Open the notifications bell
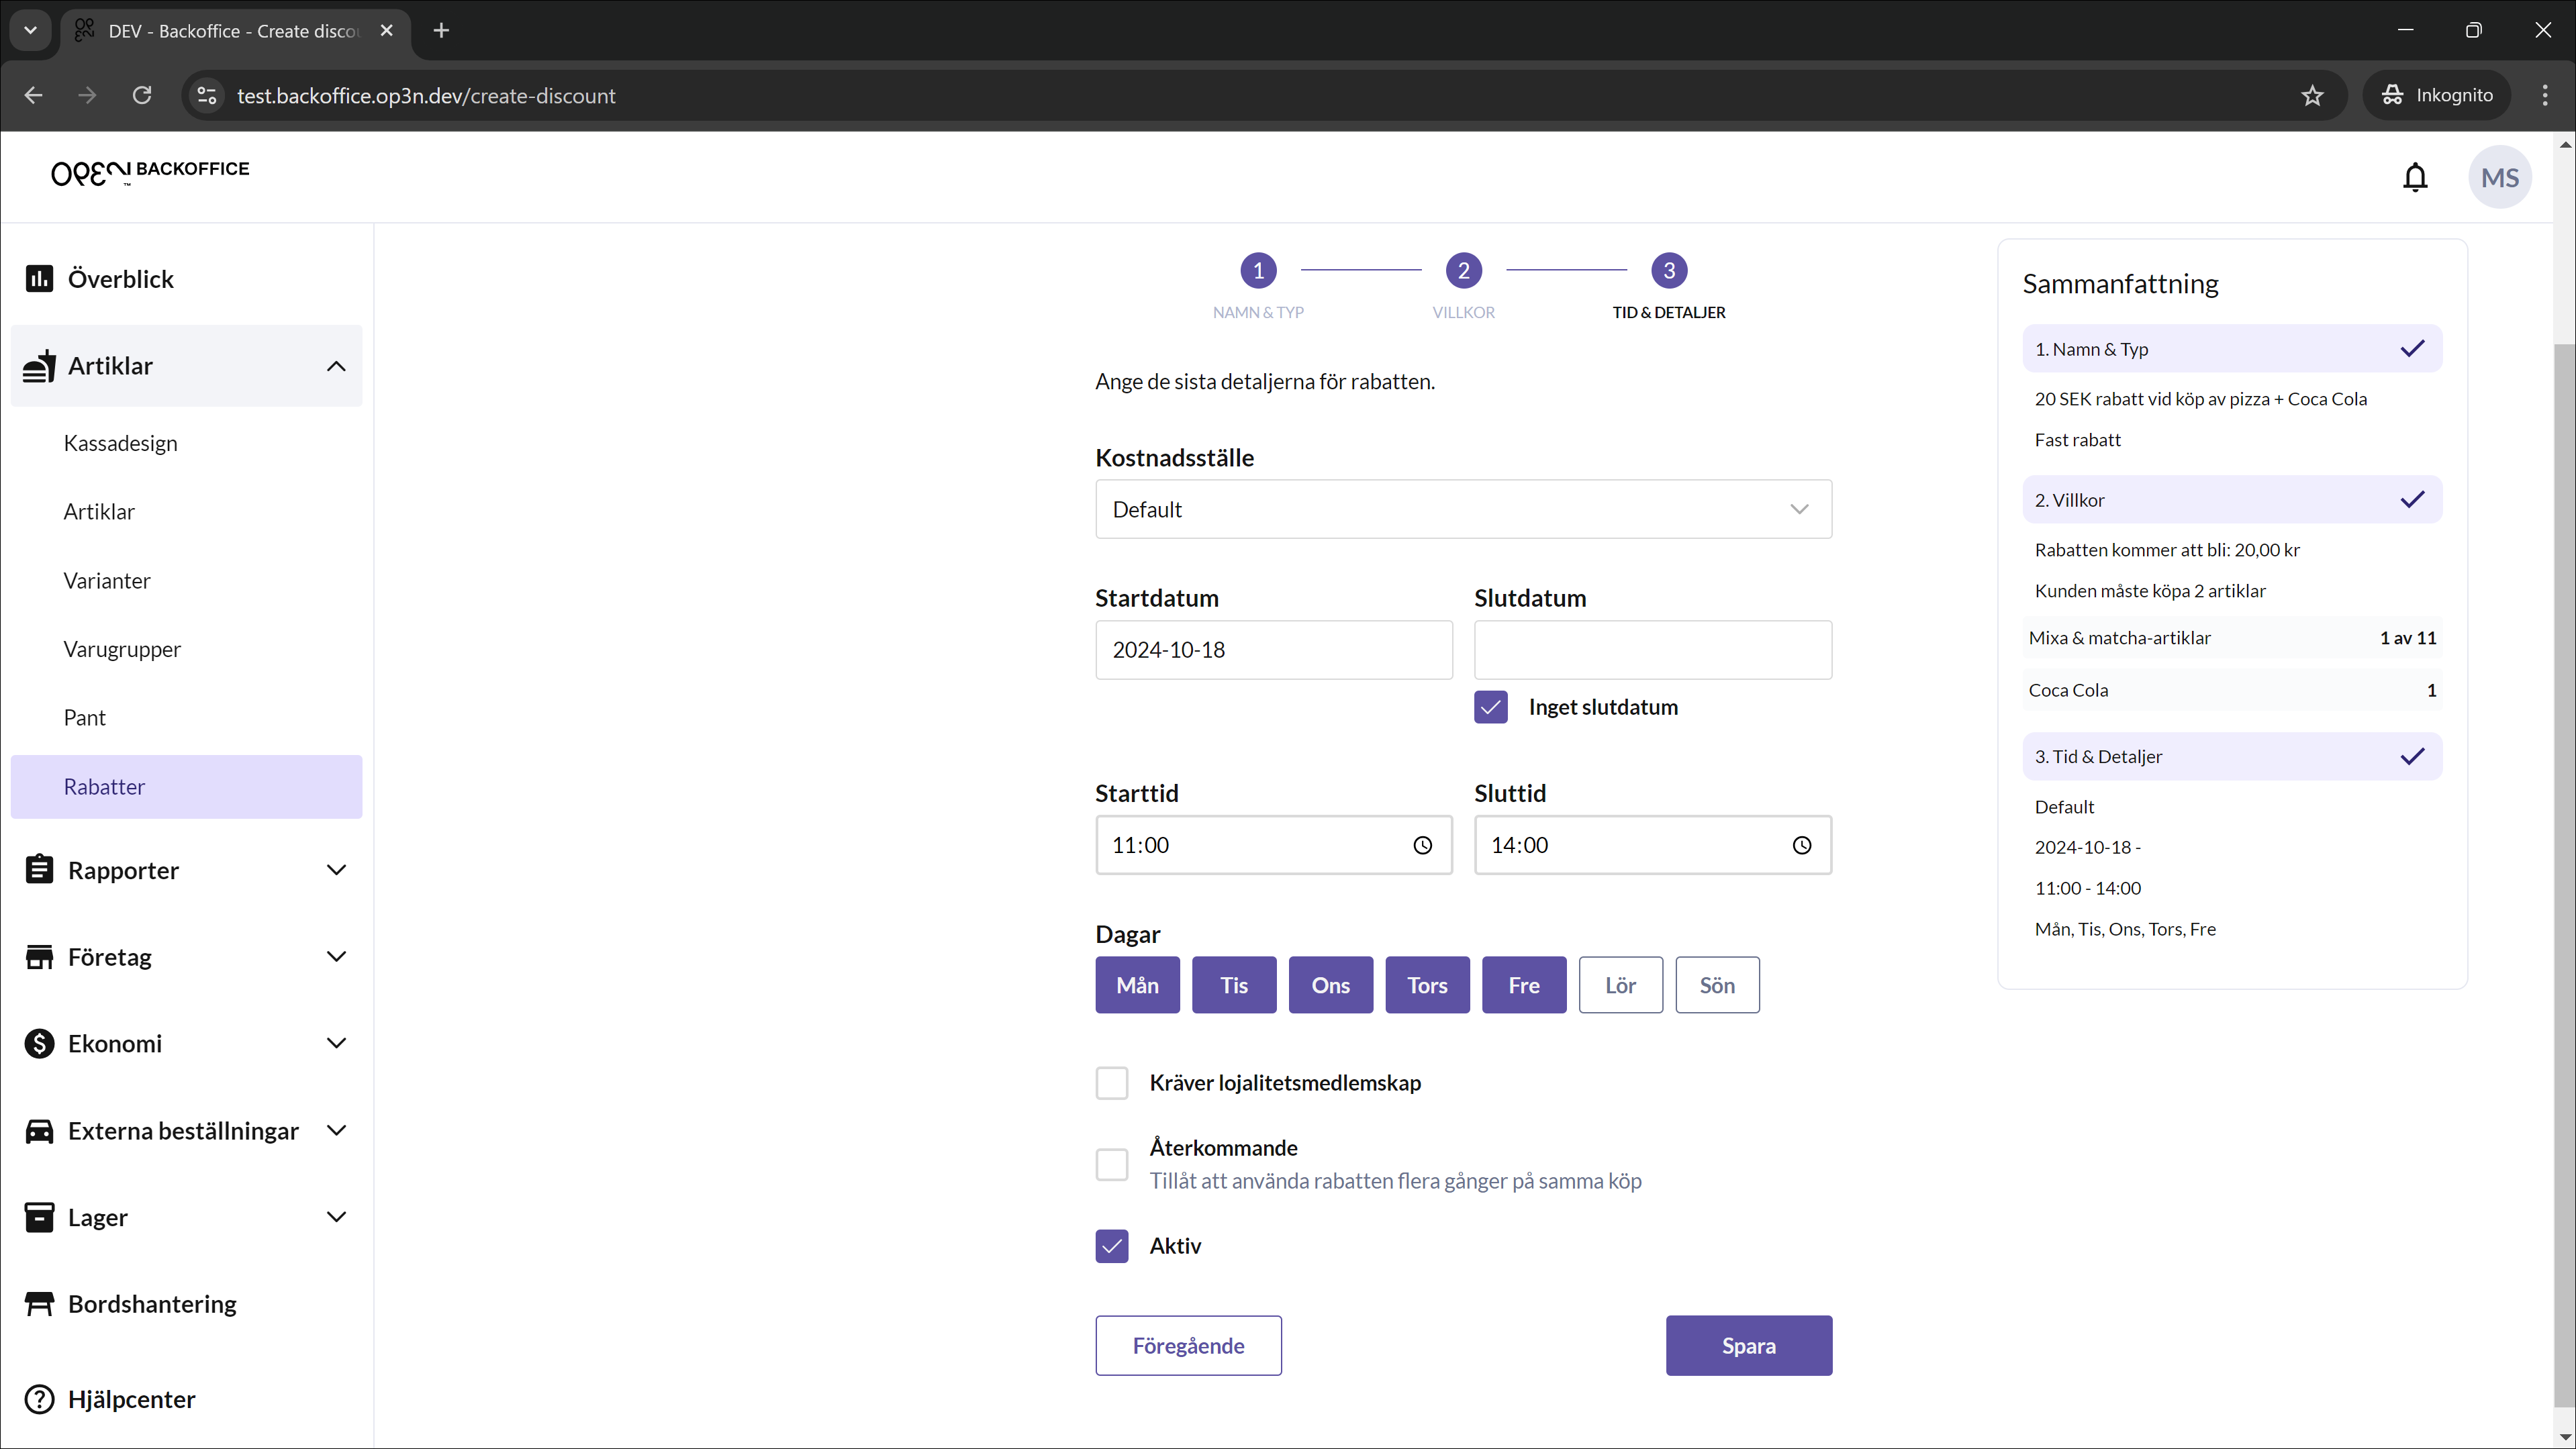2576x1449 pixels. [x=2415, y=177]
